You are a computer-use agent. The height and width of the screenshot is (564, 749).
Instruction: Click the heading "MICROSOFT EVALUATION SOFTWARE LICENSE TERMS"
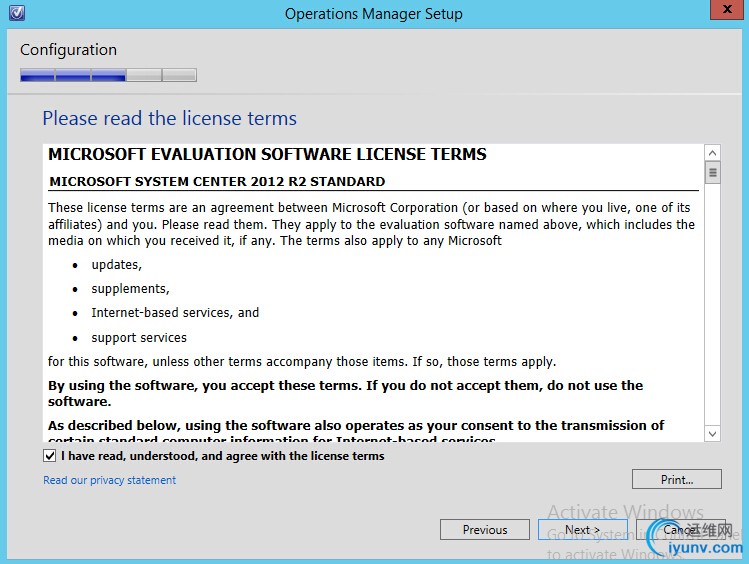pyautogui.click(x=267, y=154)
